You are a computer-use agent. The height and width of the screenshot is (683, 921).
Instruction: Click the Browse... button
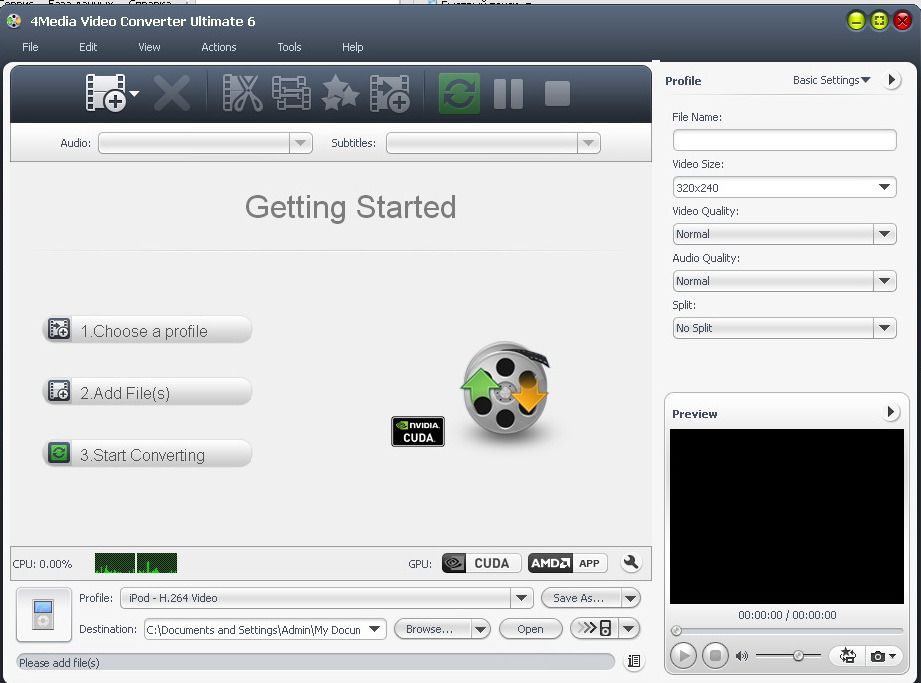coord(430,629)
